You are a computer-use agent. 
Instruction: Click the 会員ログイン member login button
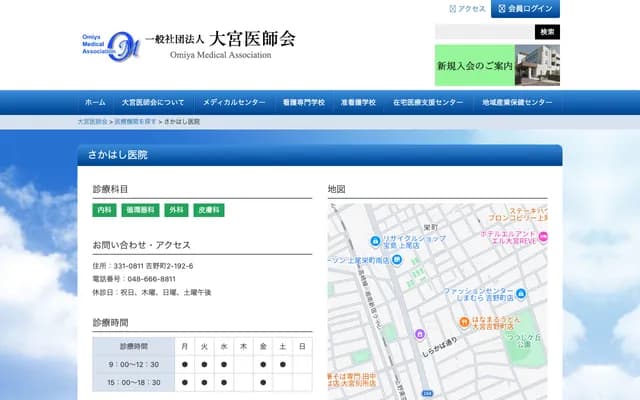point(525,8)
